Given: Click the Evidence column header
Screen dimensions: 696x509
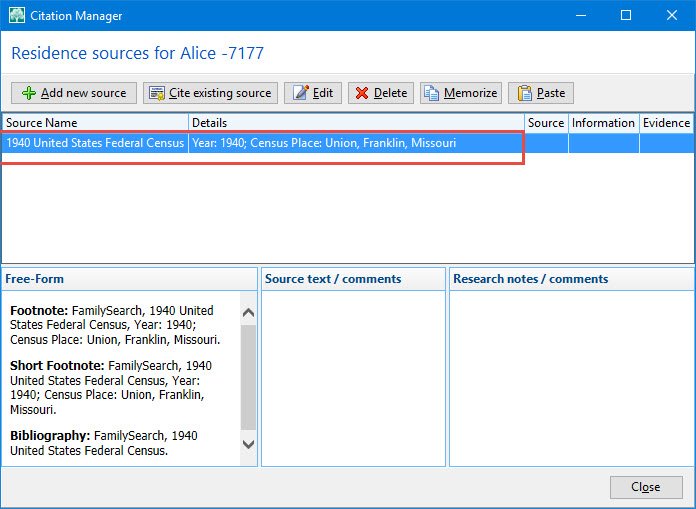Looking at the screenshot, I should point(666,123).
